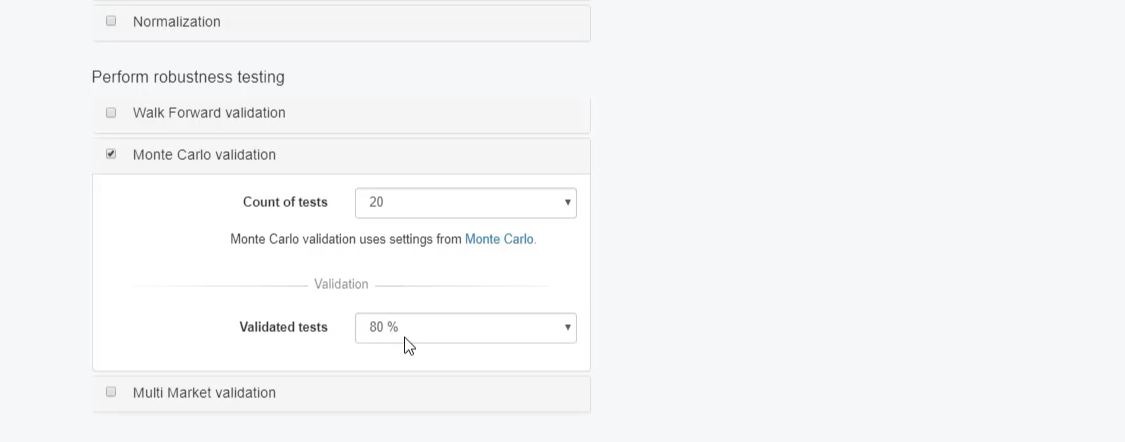Select the "20" value in Count of tests
Image resolution: width=1125 pixels, height=442 pixels.
tap(376, 202)
